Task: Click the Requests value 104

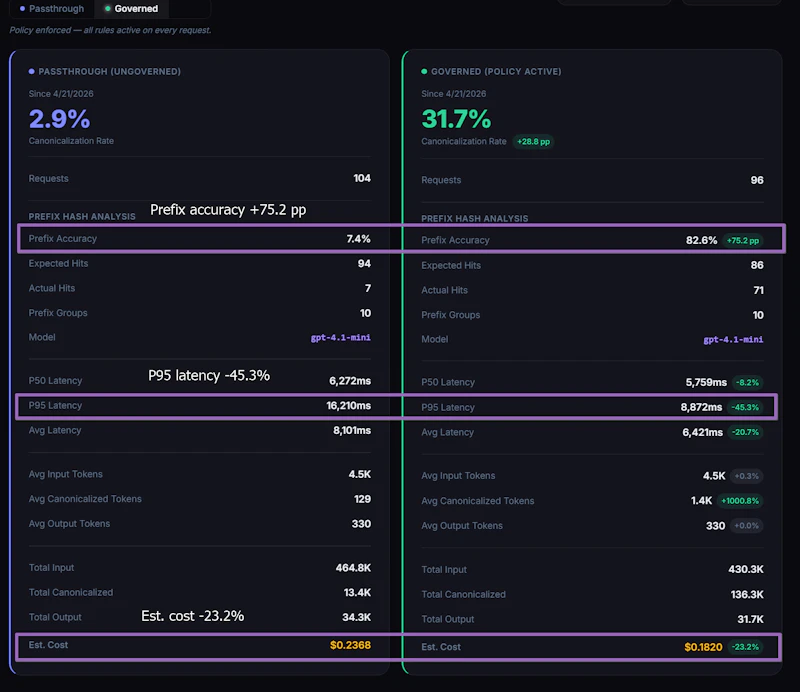Action: pyautogui.click(x=362, y=178)
